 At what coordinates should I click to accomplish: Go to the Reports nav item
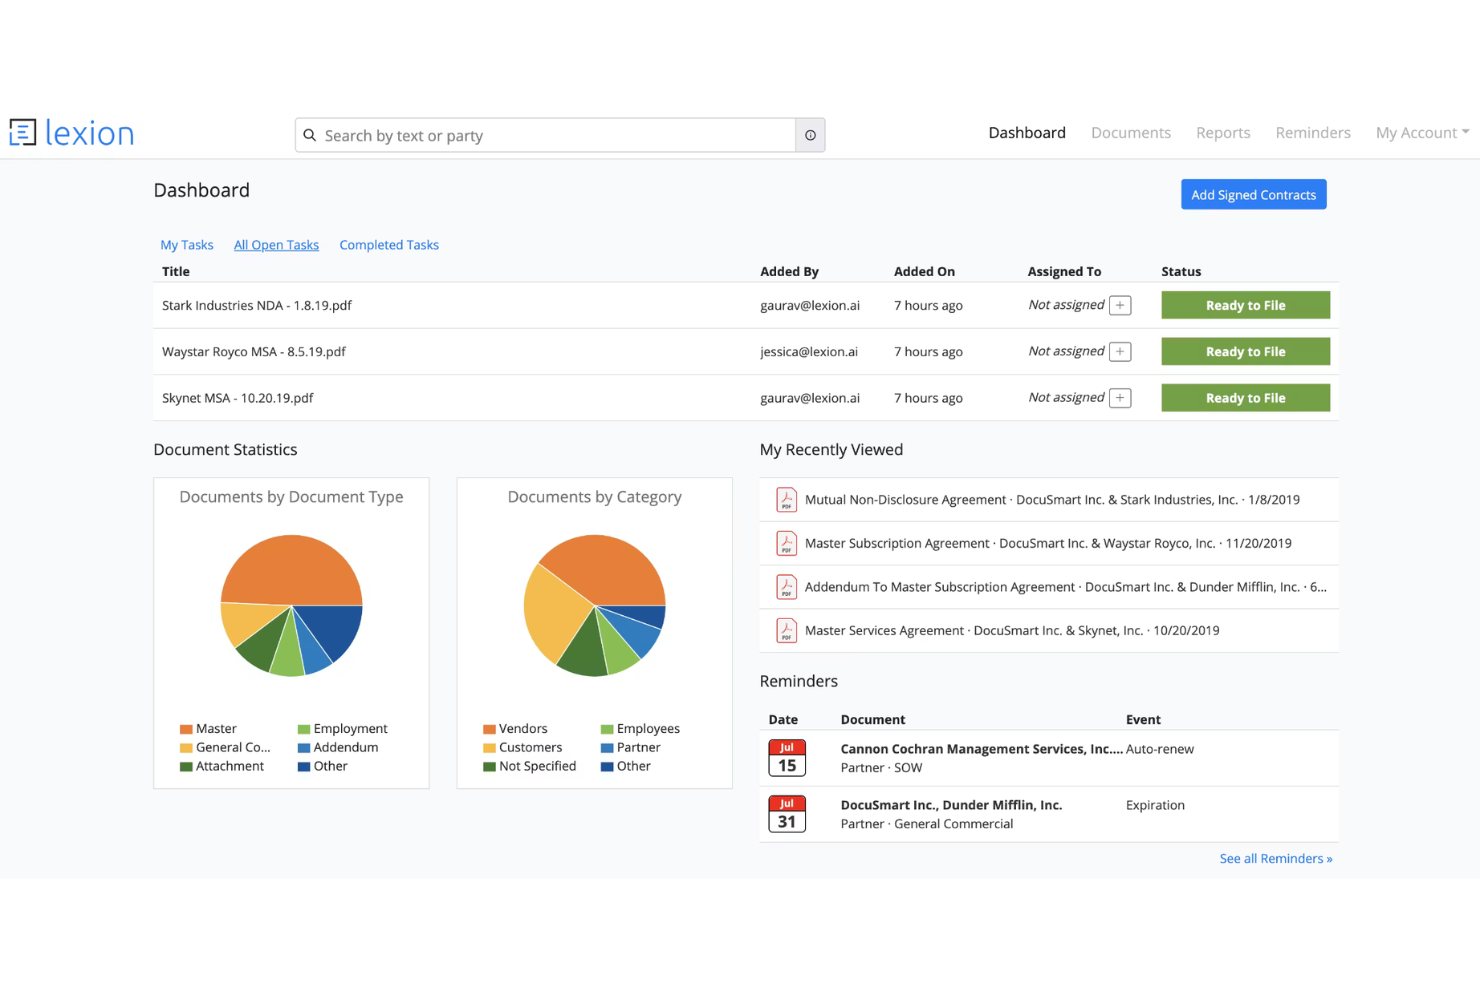coord(1223,133)
